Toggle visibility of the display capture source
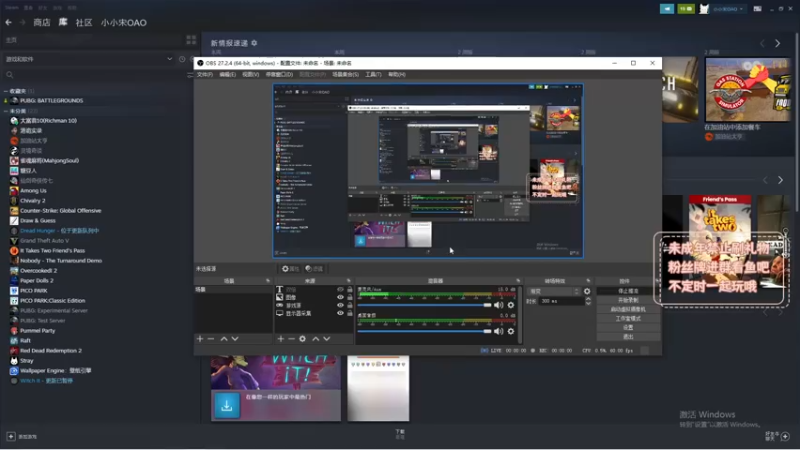 340,313
